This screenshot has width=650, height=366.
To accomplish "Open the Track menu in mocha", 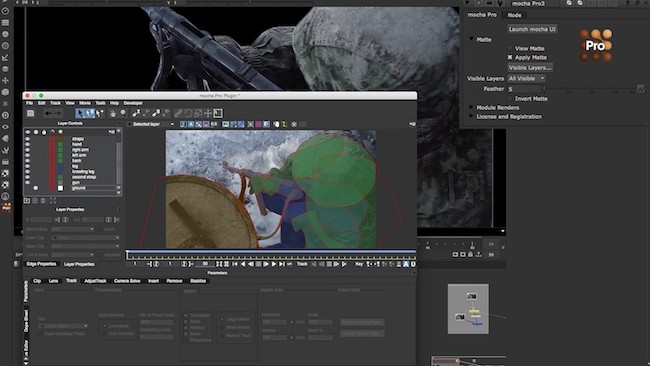I will click(55, 103).
